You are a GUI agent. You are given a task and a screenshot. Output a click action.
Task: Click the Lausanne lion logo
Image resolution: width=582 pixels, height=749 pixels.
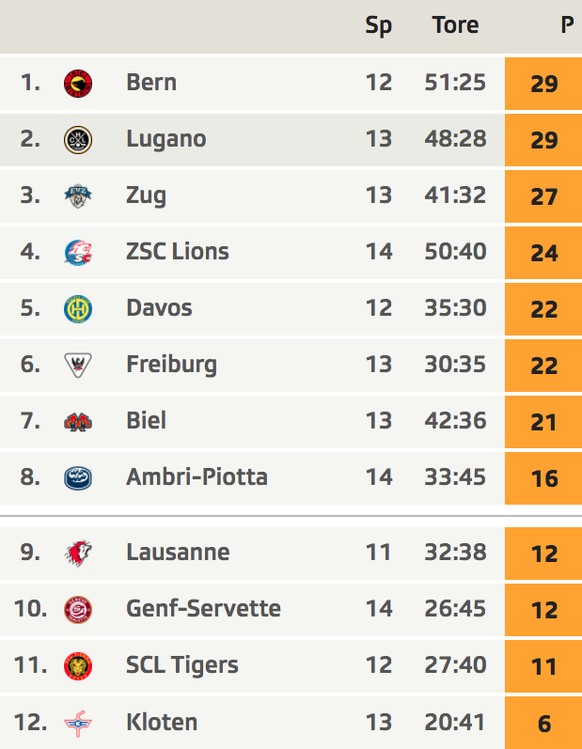click(x=78, y=553)
